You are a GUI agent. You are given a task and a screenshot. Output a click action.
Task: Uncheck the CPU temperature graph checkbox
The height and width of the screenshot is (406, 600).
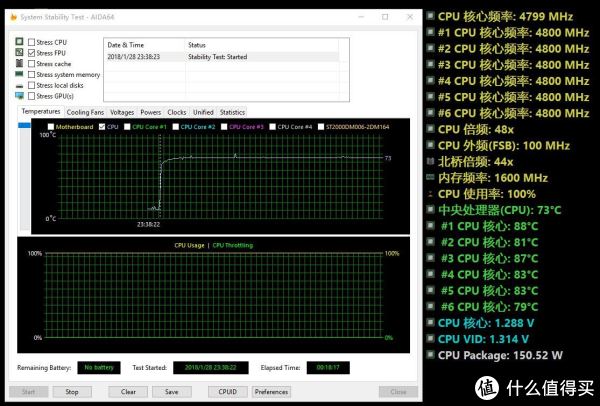pyautogui.click(x=102, y=127)
